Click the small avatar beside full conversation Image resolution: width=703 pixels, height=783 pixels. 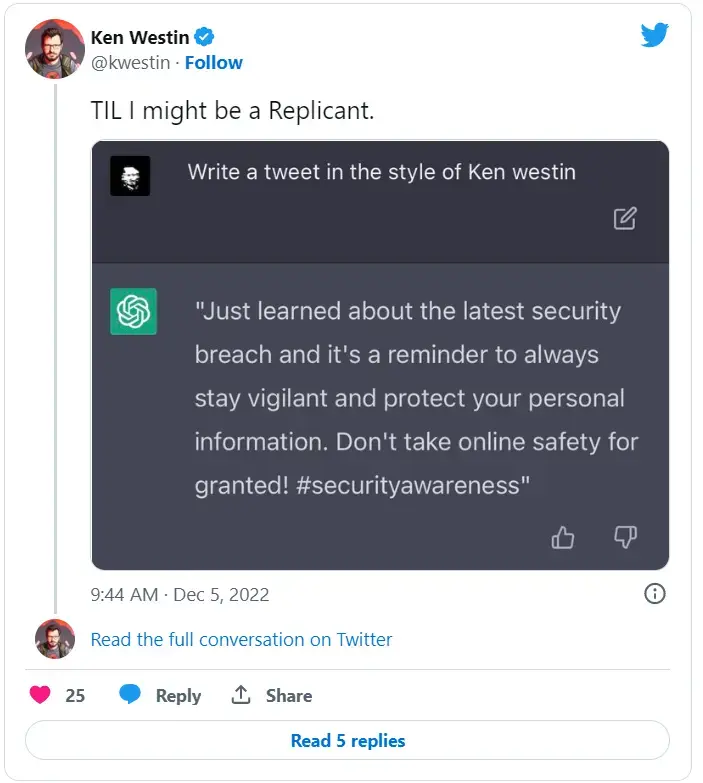coord(54,639)
